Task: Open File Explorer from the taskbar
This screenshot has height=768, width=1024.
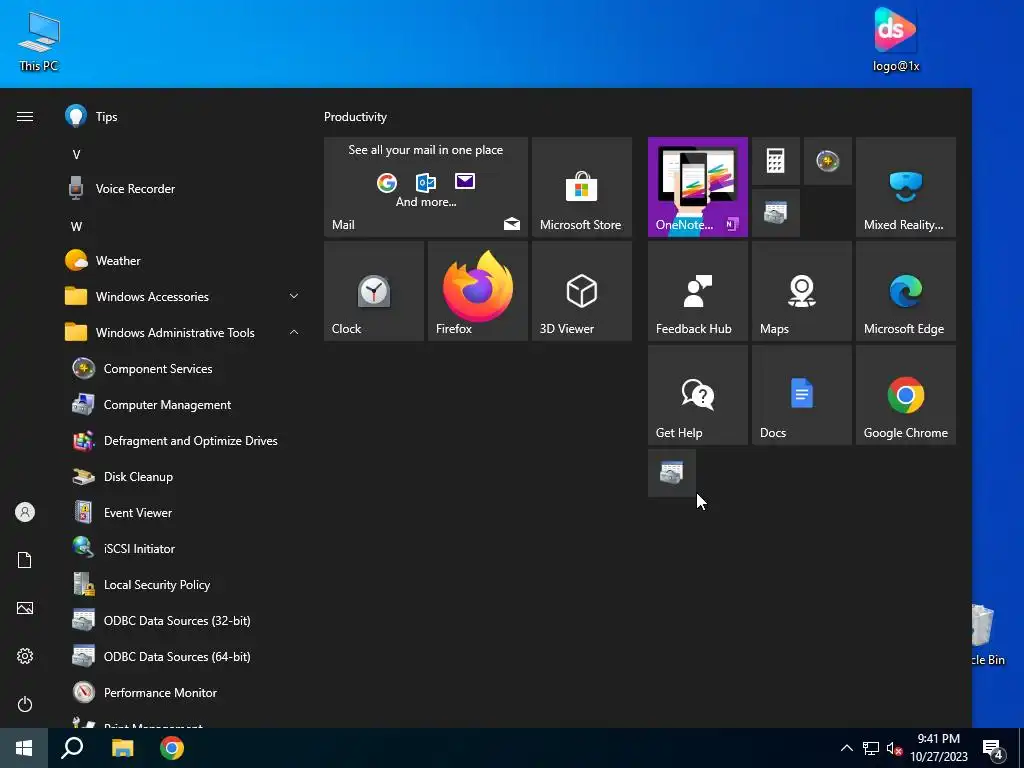Action: [x=122, y=748]
